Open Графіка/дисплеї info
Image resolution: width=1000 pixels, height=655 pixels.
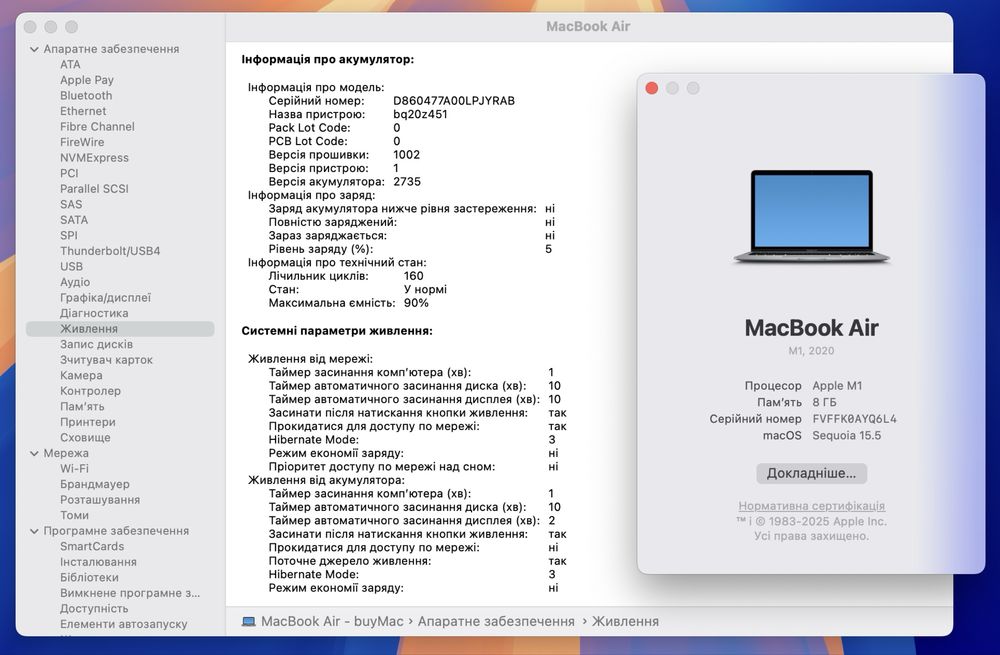click(x=105, y=298)
